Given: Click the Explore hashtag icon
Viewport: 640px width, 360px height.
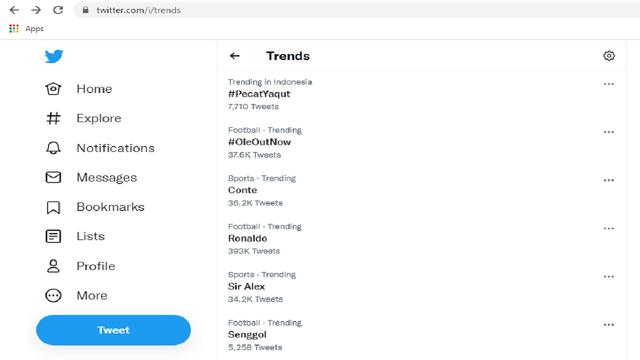Looking at the screenshot, I should pos(53,118).
